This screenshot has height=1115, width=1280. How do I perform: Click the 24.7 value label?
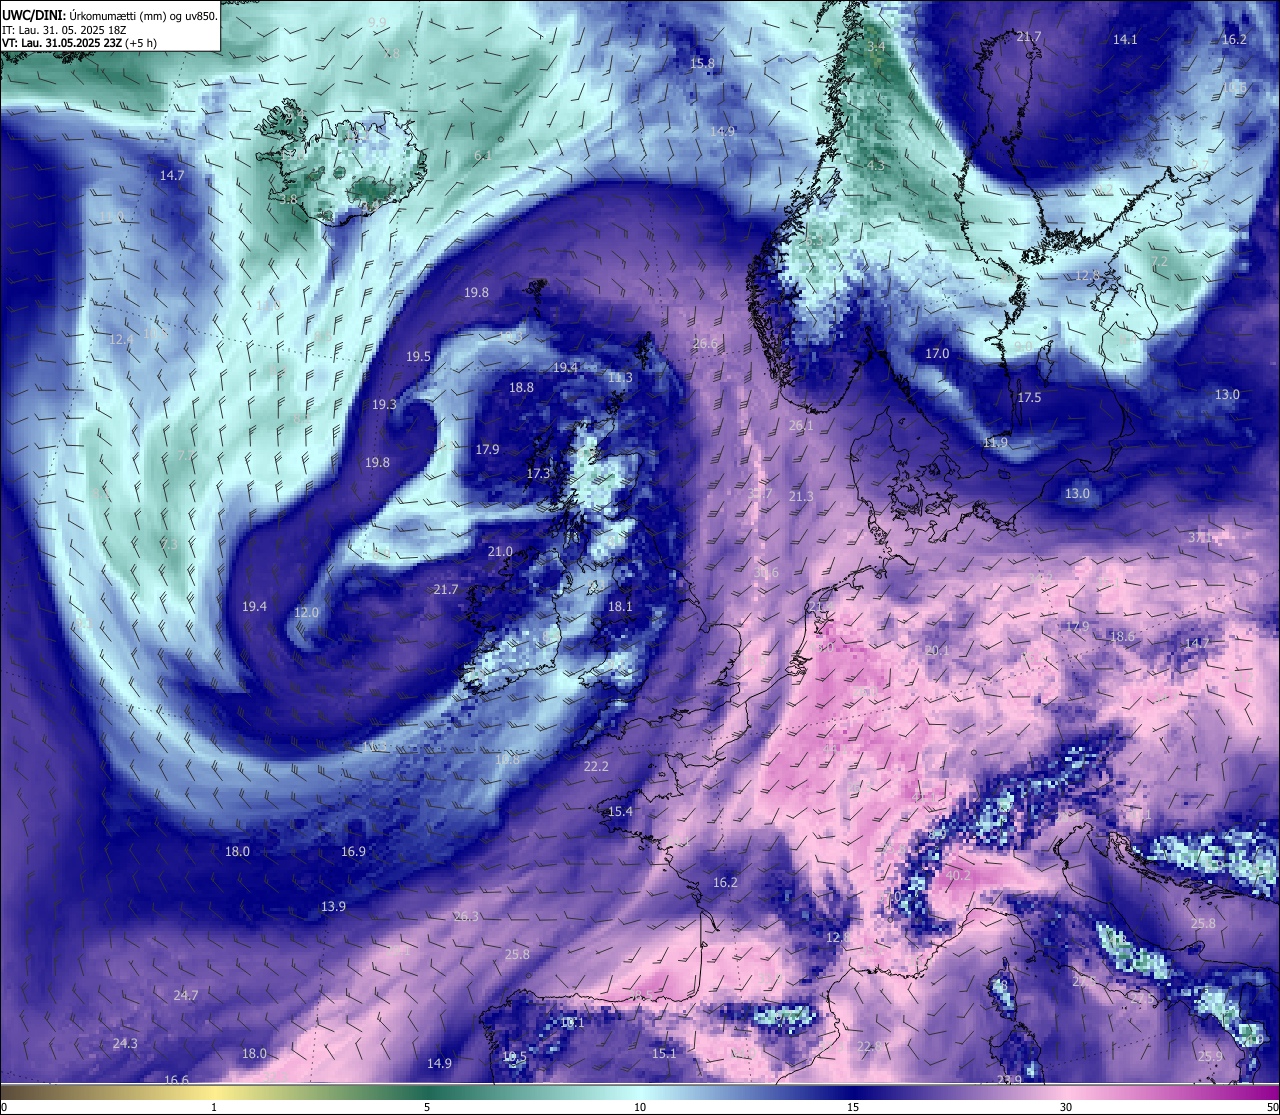(185, 996)
